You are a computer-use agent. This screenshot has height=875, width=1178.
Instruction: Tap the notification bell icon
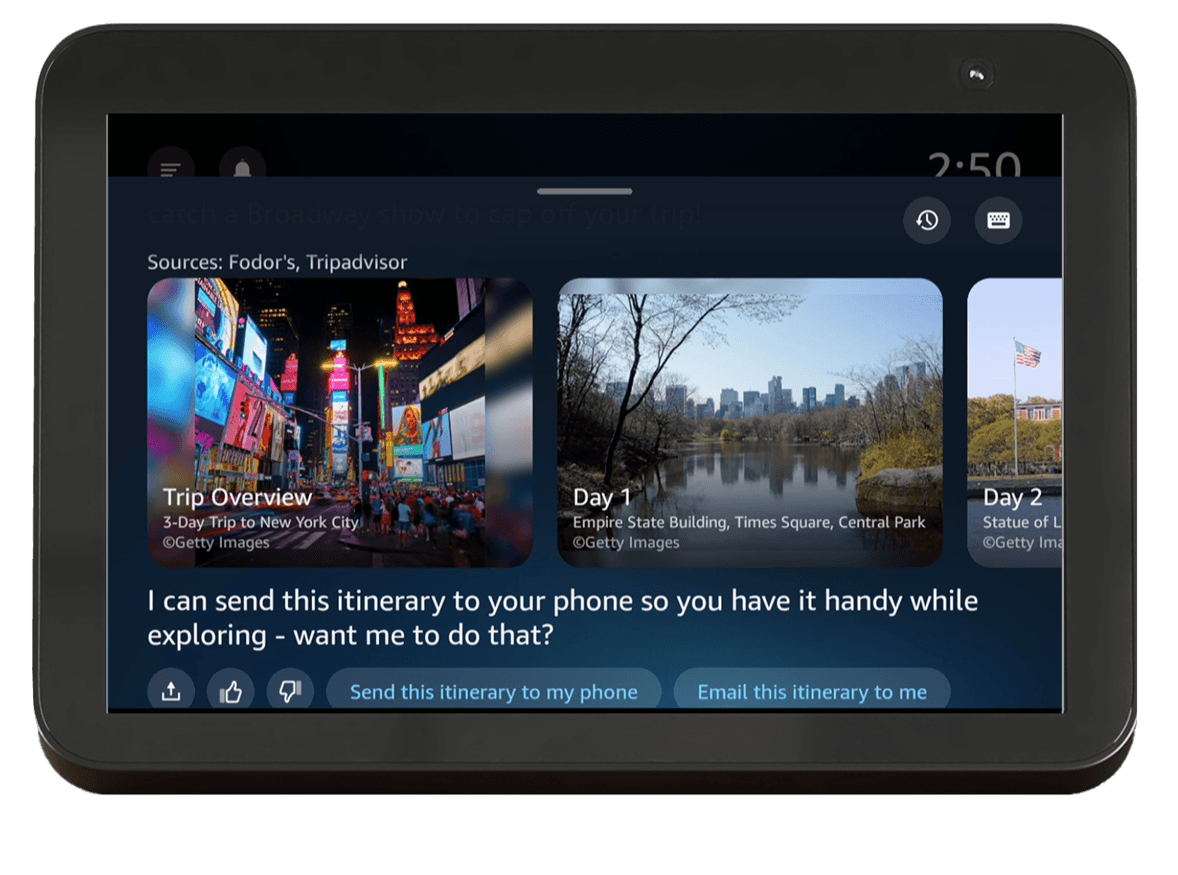click(x=242, y=167)
